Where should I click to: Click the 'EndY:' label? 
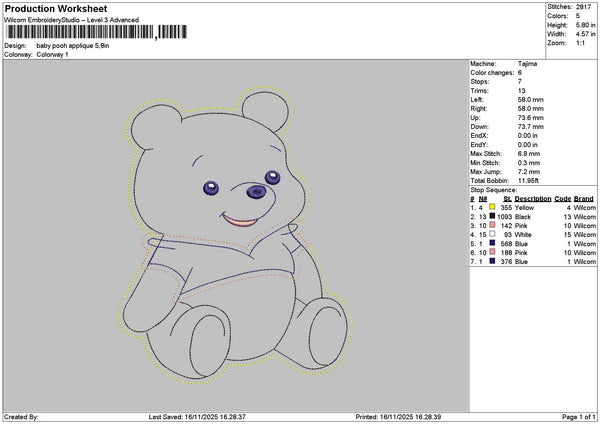(x=479, y=145)
